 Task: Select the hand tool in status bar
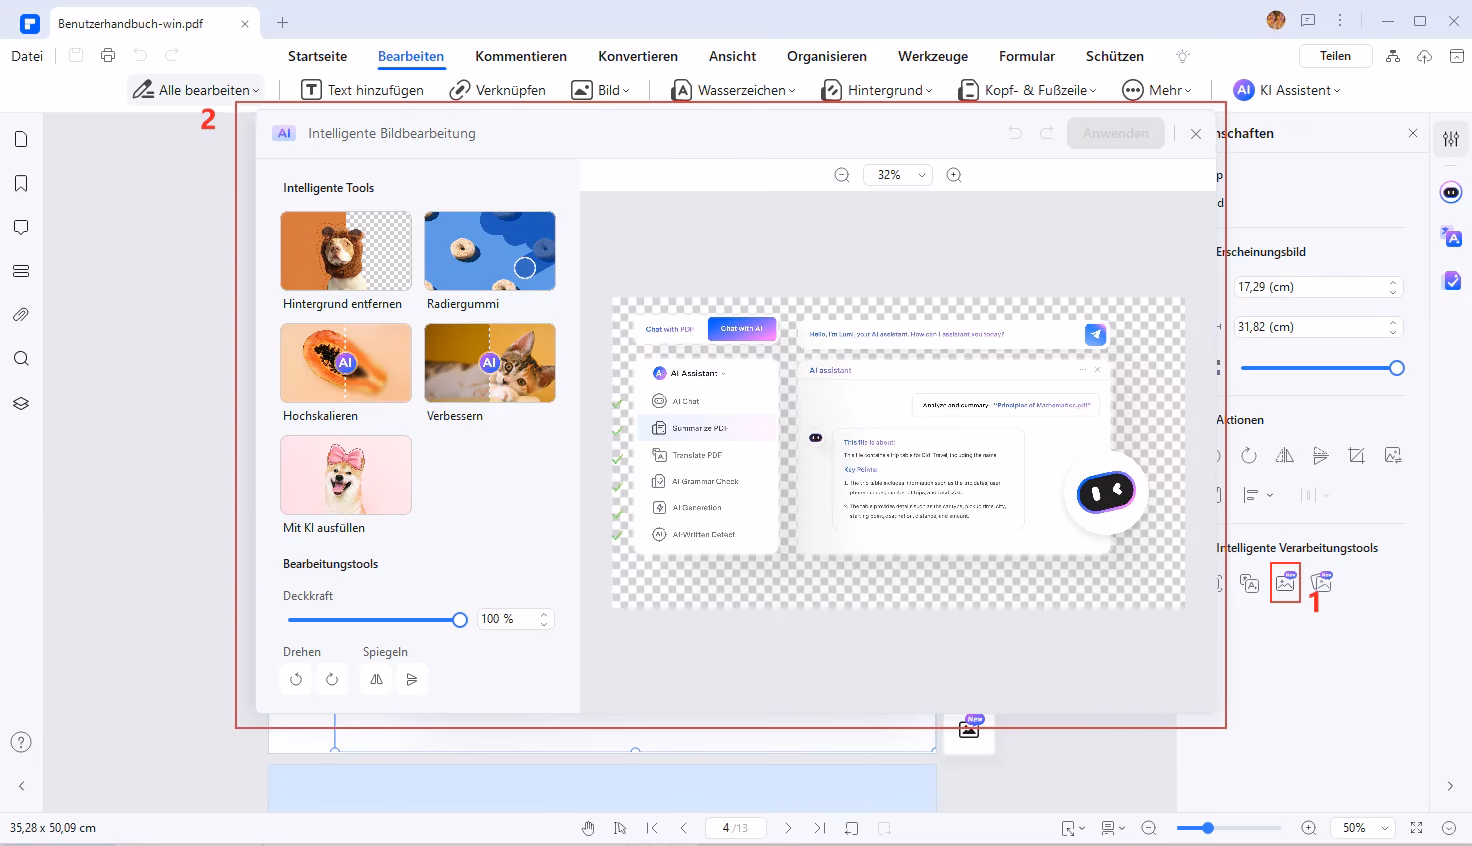click(x=589, y=828)
